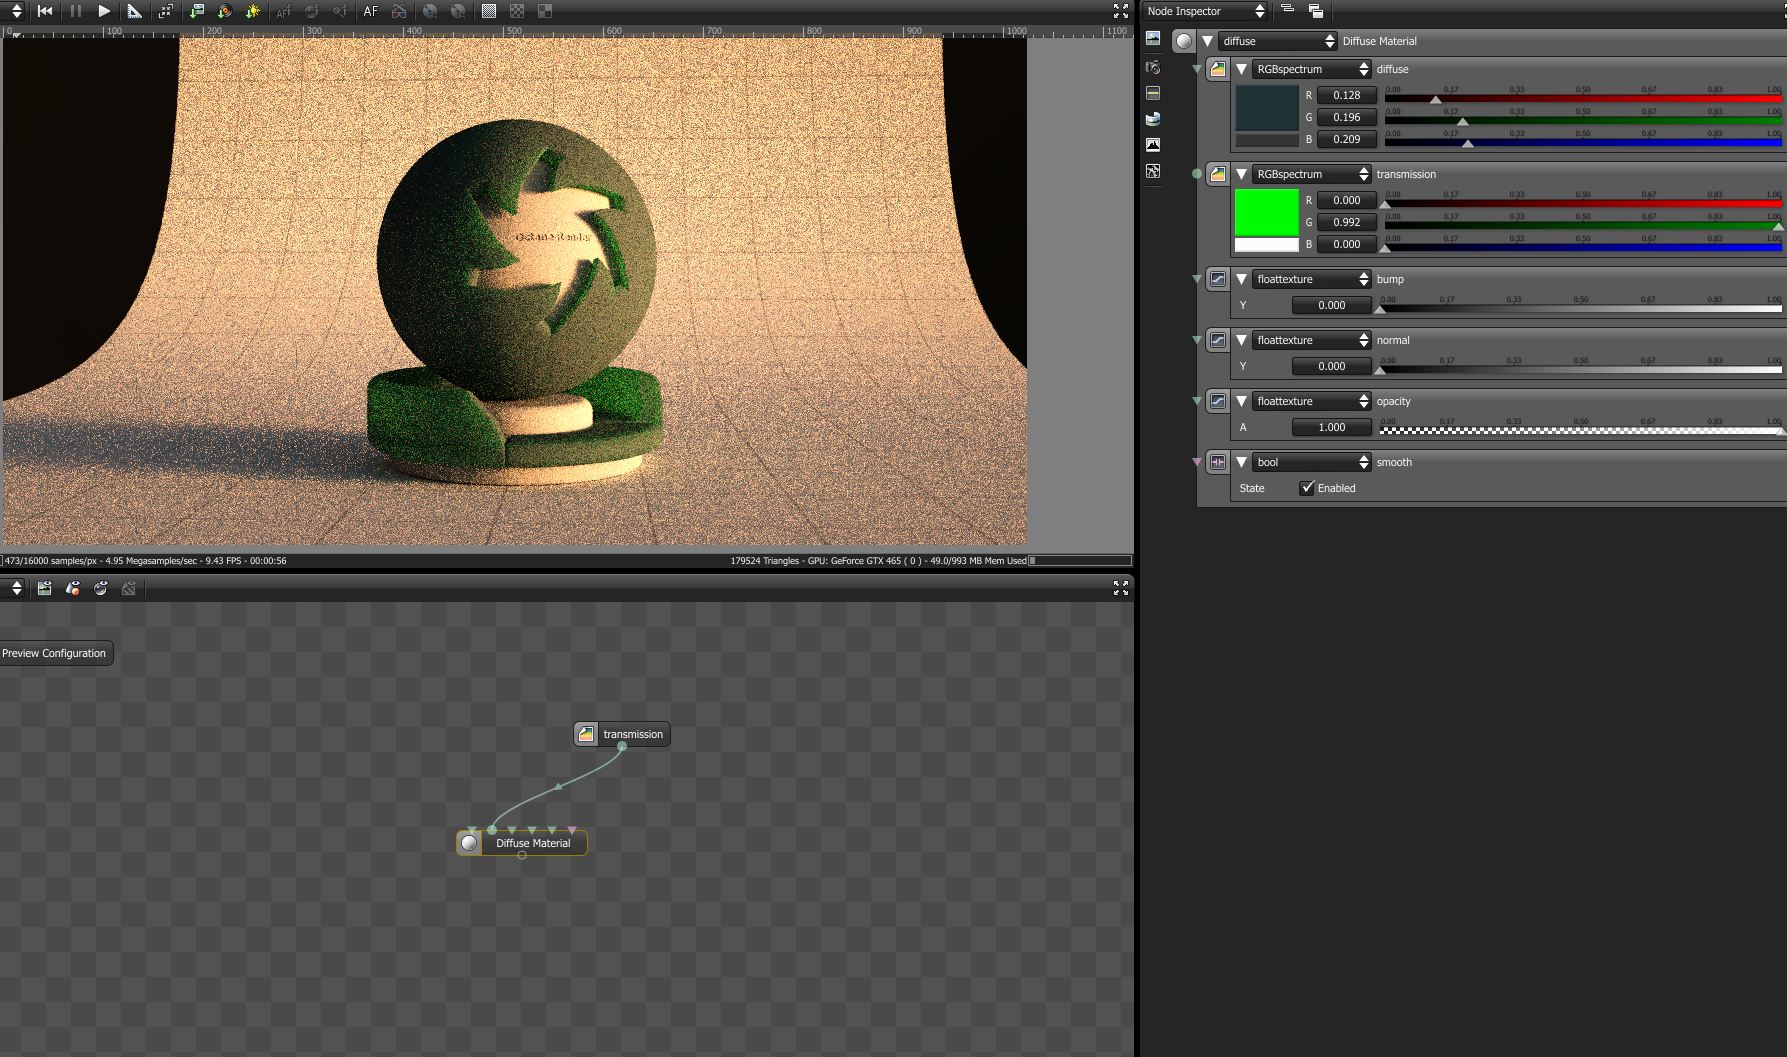Click the dimmed sphere picker icon
Screen dimensions: 1787x1057
312,11
